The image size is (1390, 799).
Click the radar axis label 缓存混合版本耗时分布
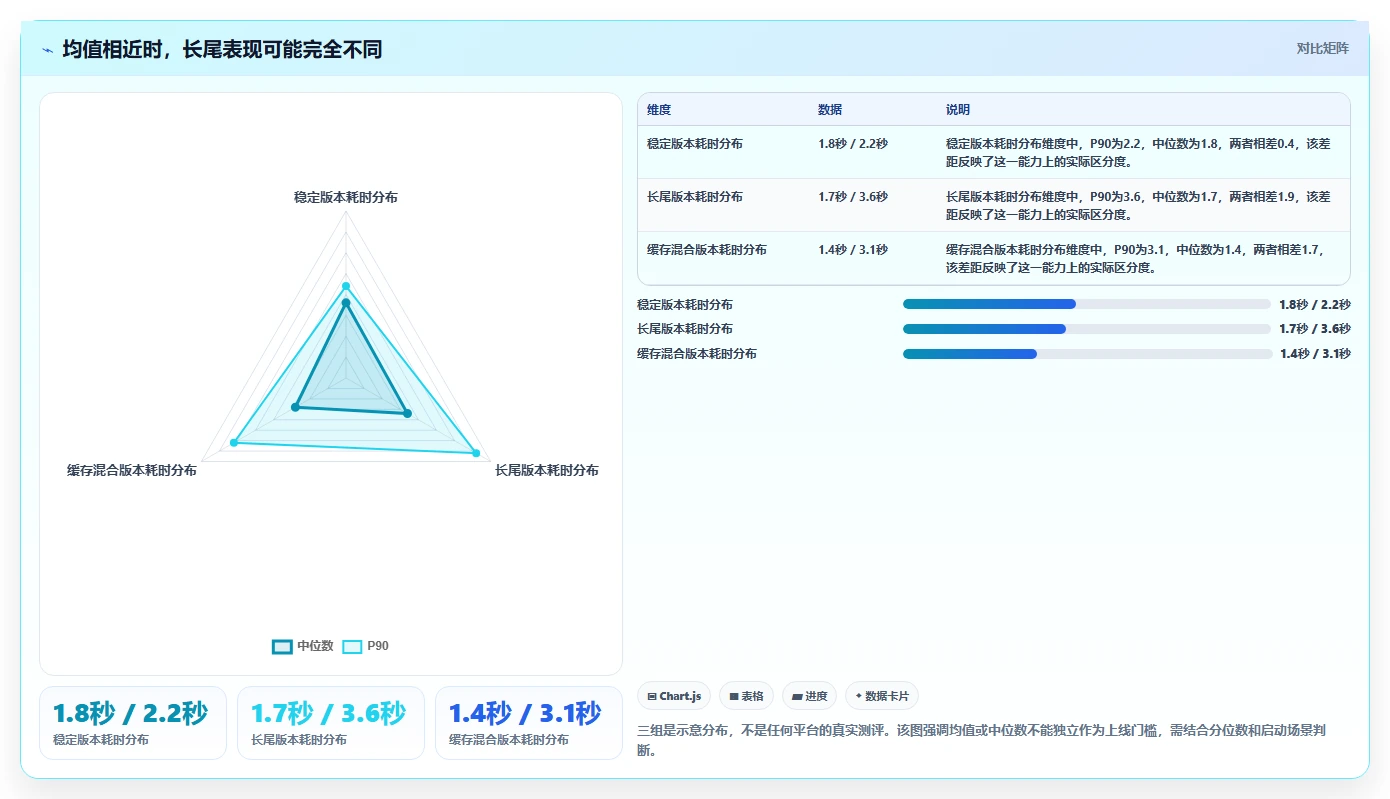[x=132, y=470]
